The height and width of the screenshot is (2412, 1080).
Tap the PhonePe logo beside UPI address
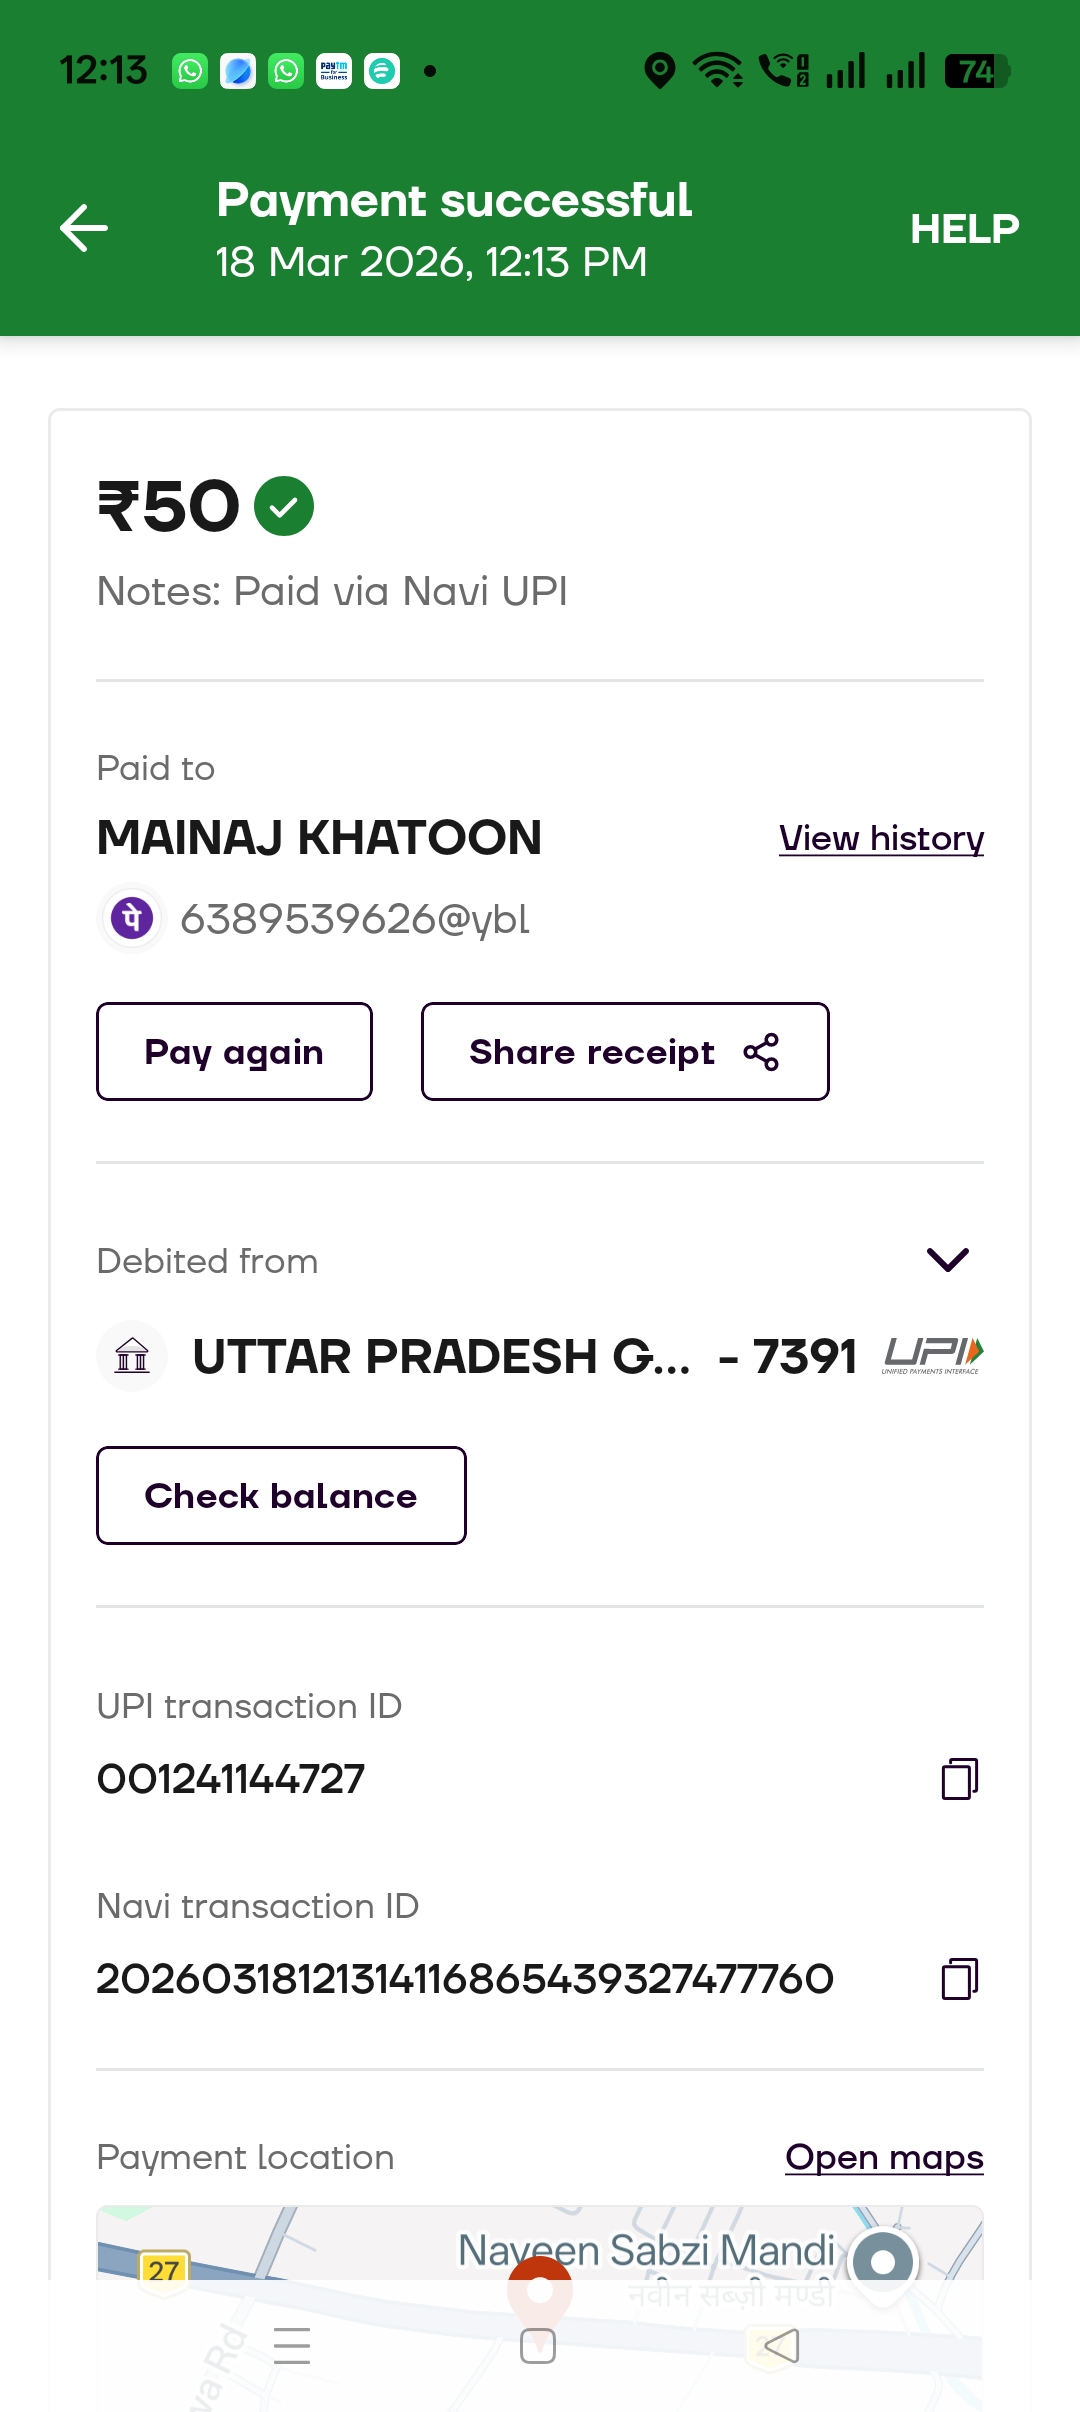click(x=132, y=918)
